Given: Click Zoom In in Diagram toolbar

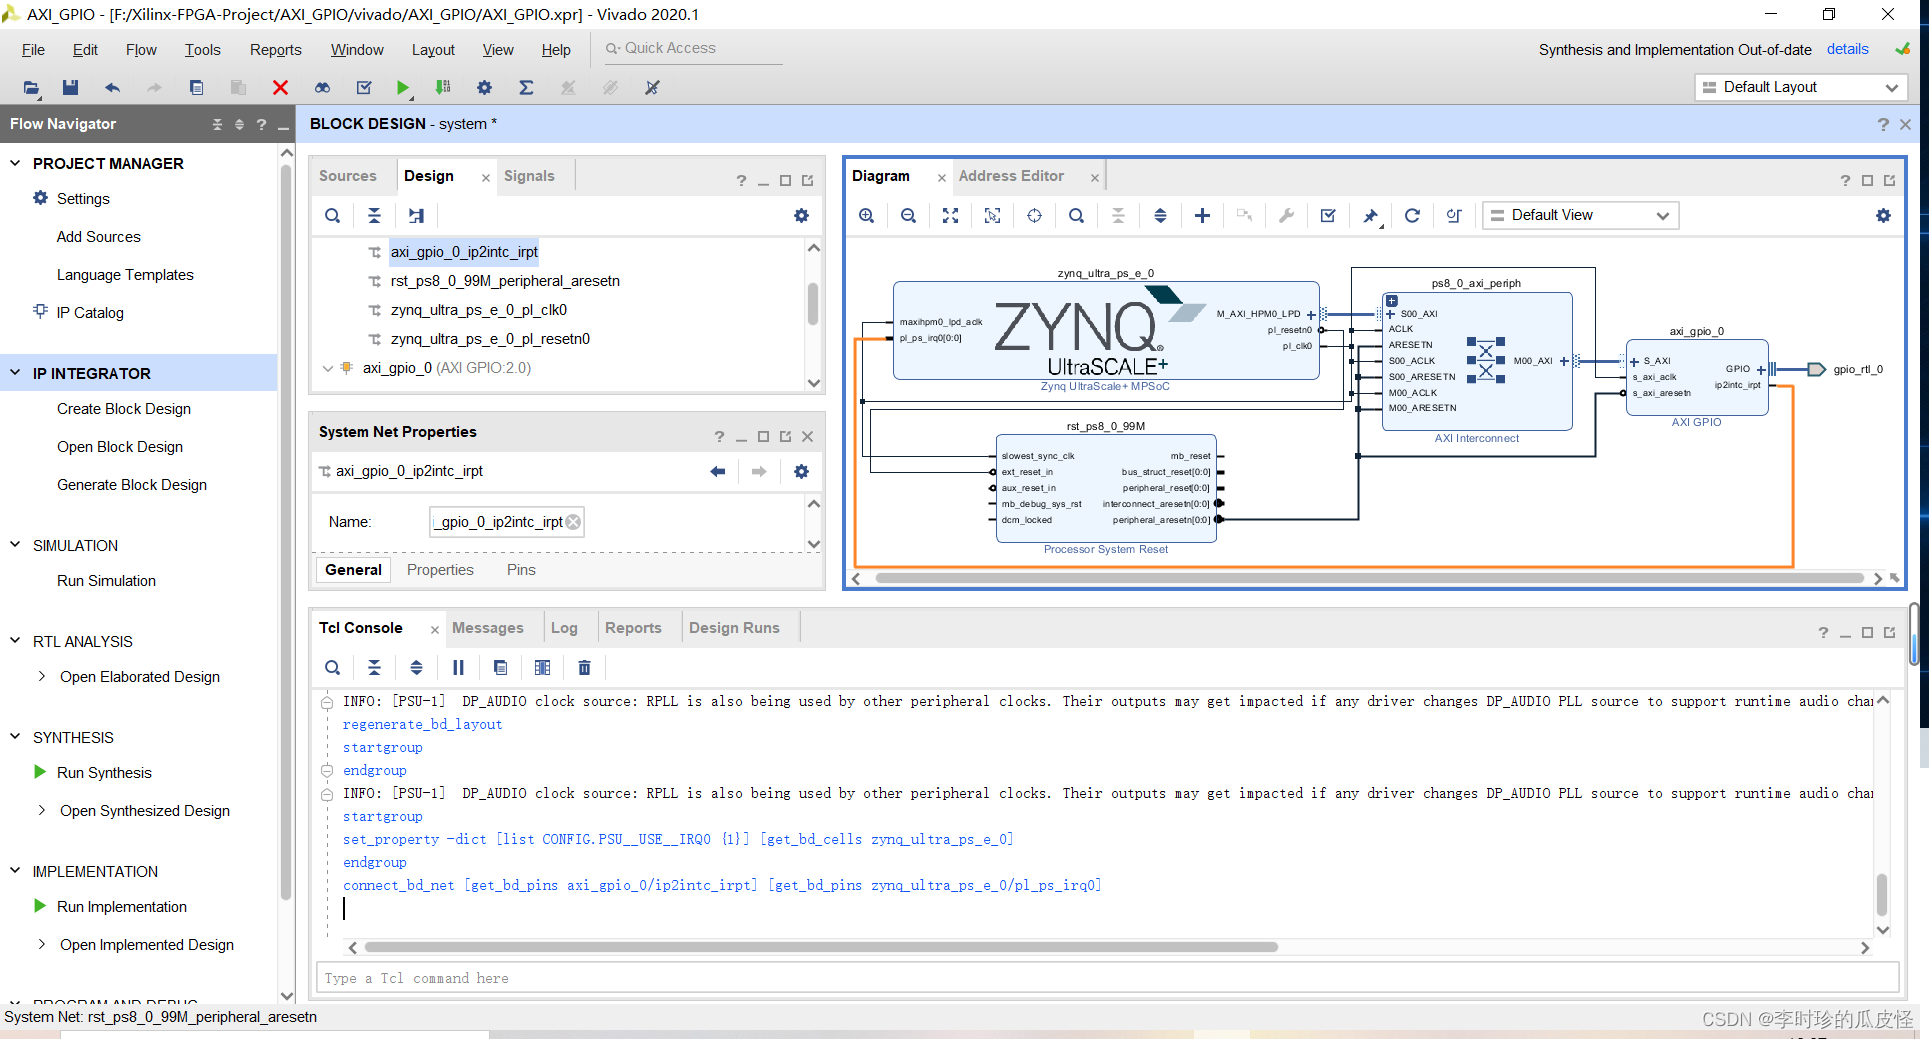Looking at the screenshot, I should 867,216.
